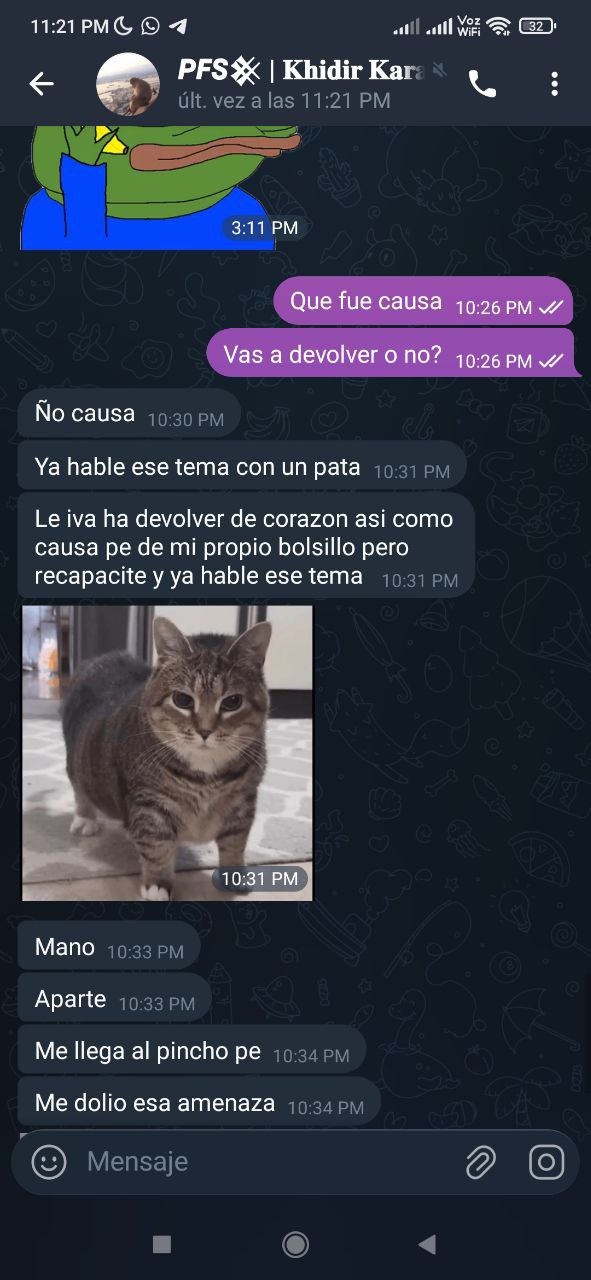The image size is (591, 1280).
Task: Start a voice call with phone icon
Action: click(482, 85)
